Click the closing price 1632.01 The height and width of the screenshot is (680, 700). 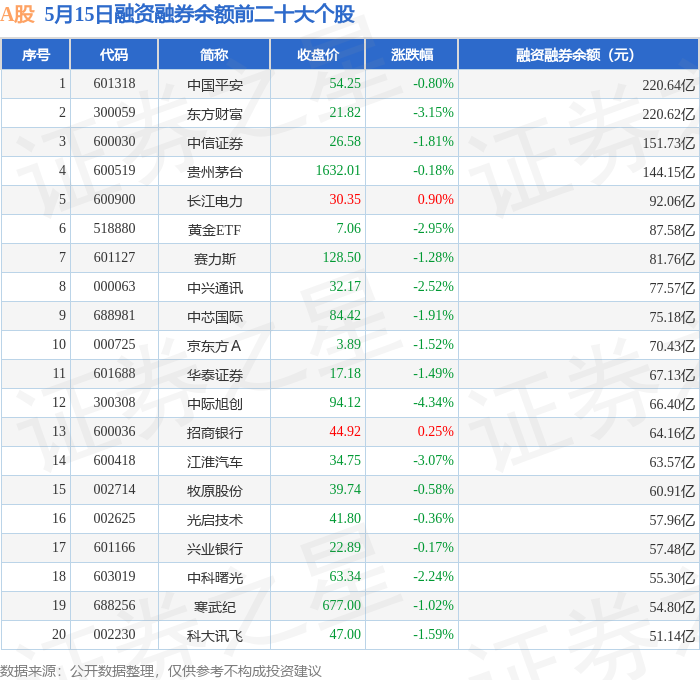[x=338, y=171]
